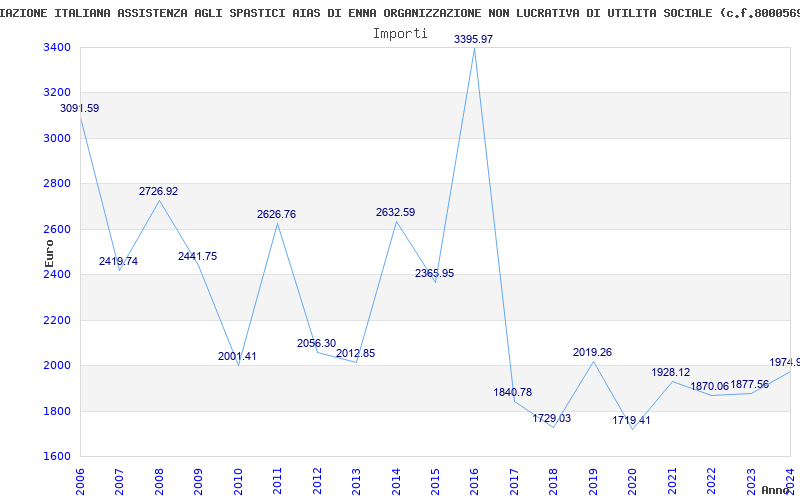Screen dimensions: 800x500
Task: Click the 2019.26 value label
Action: [592, 352]
